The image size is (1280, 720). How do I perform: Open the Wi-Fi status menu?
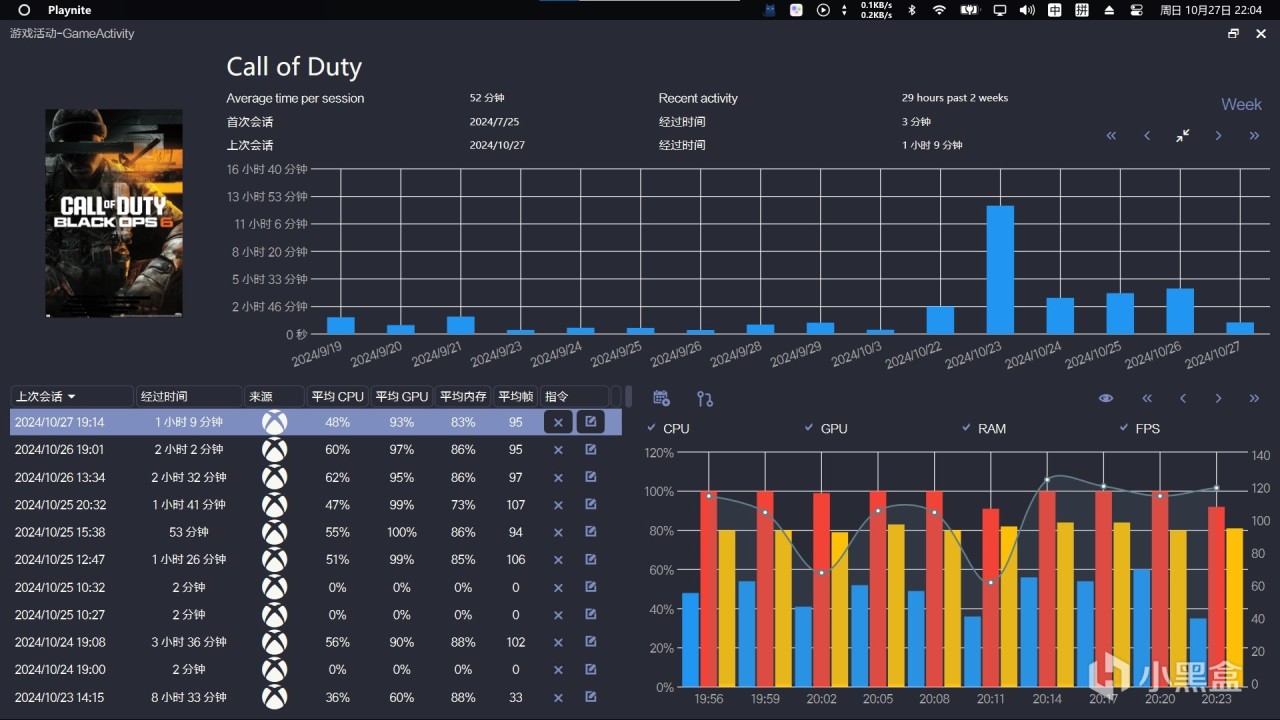[x=939, y=10]
